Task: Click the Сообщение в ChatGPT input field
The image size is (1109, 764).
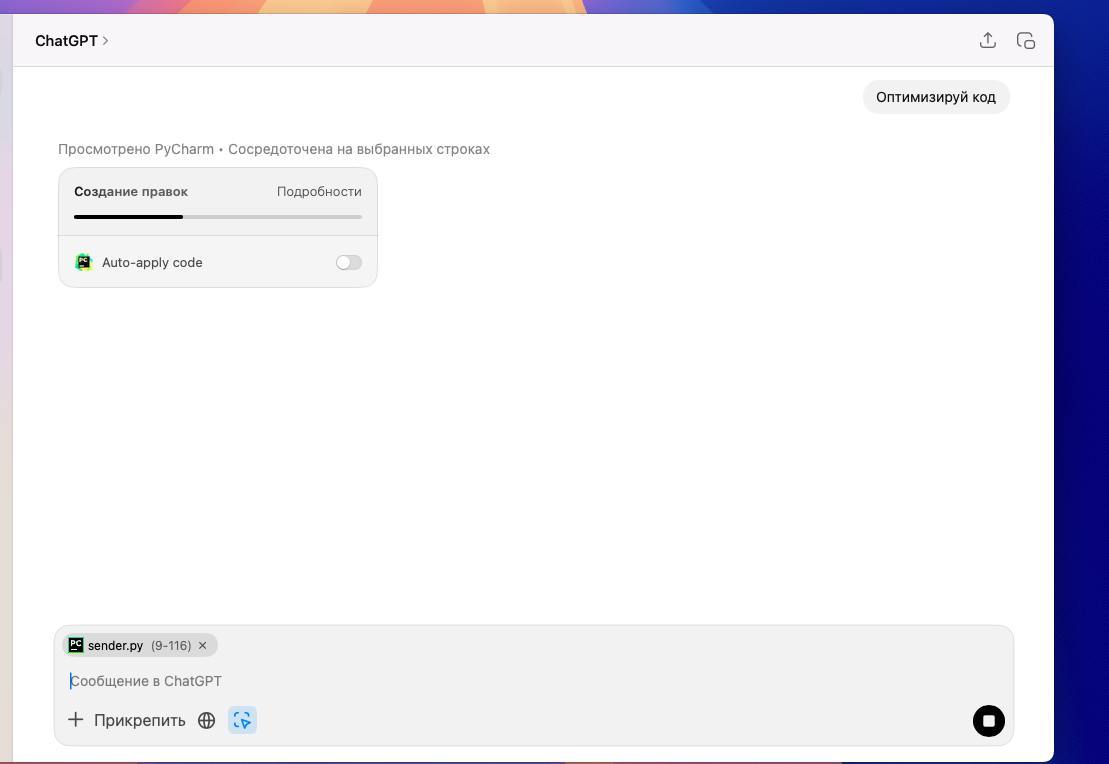Action: point(534,681)
